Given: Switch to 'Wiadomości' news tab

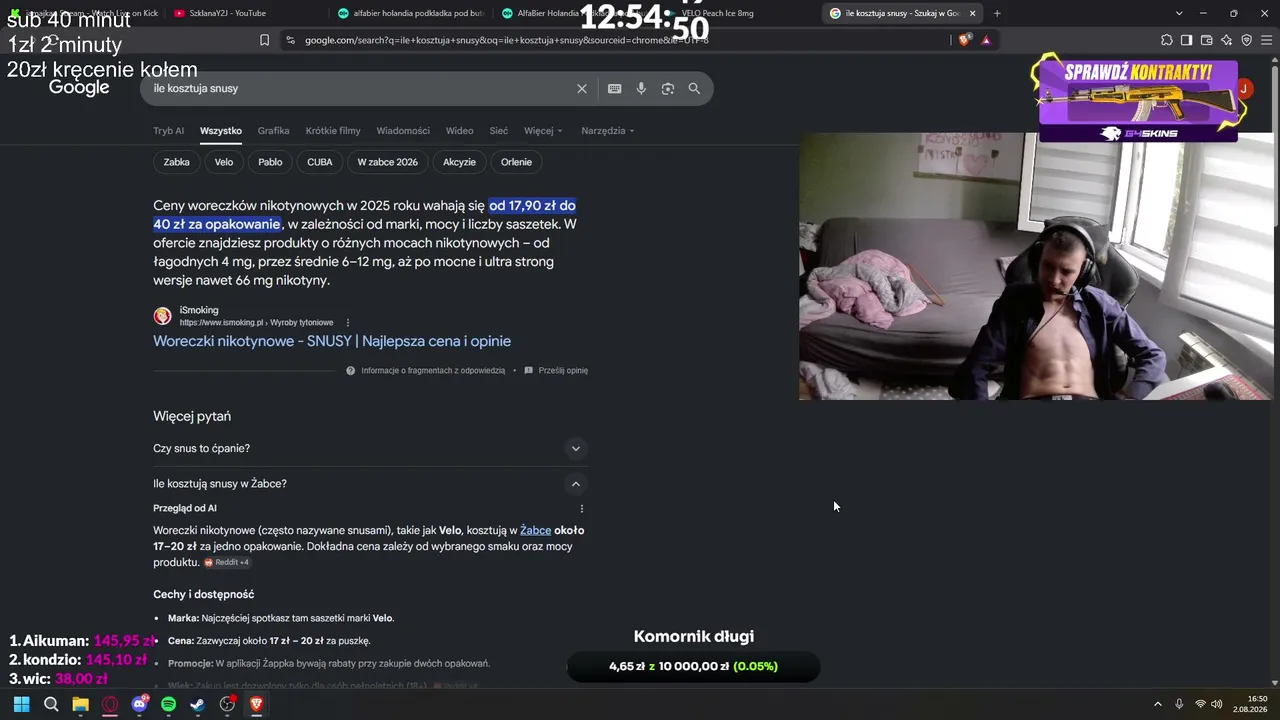Looking at the screenshot, I should pyautogui.click(x=403, y=131).
